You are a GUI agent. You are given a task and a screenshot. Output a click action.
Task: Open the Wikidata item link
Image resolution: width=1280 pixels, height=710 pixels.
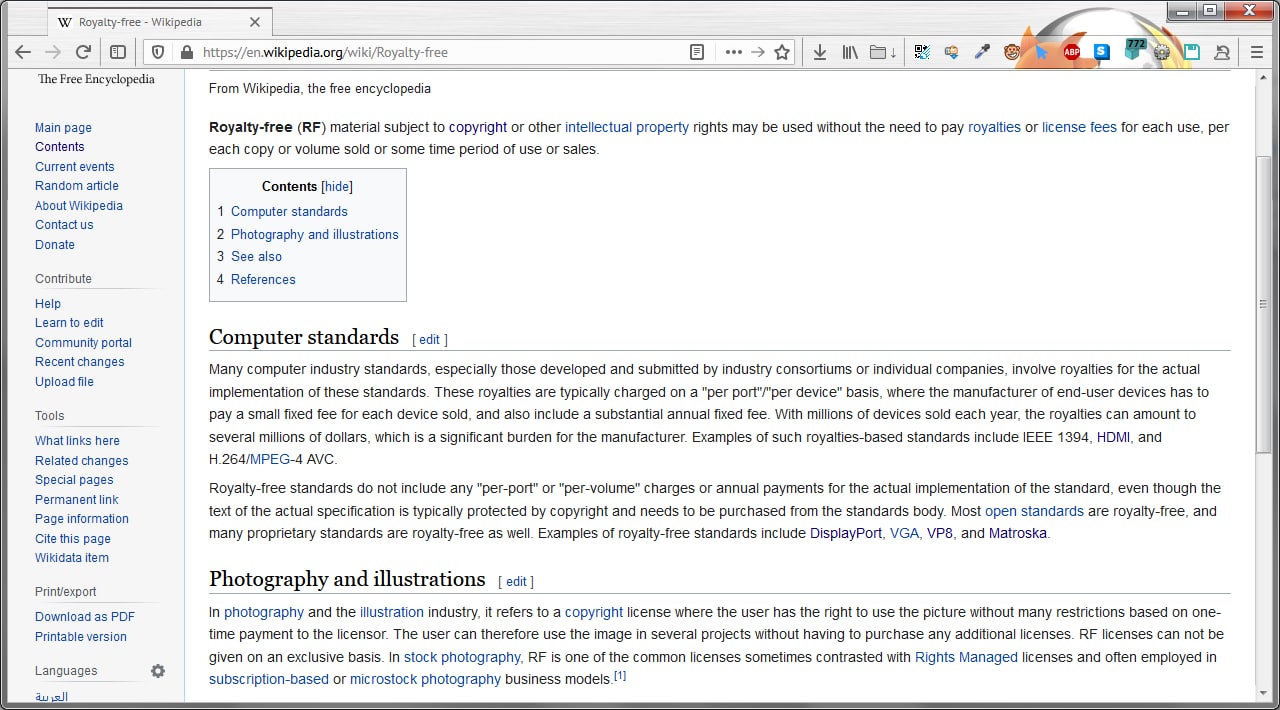click(72, 558)
